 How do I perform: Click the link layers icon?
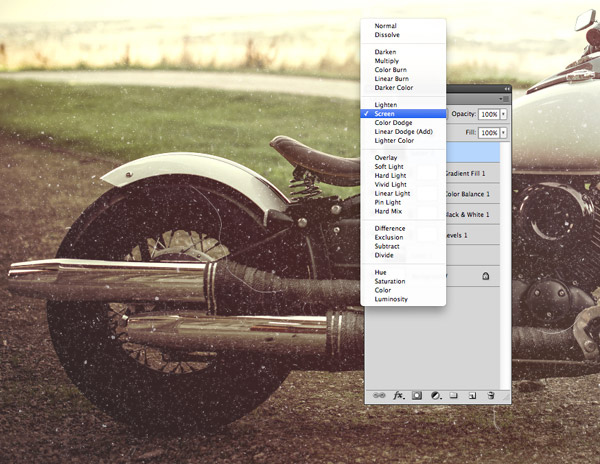pos(380,396)
